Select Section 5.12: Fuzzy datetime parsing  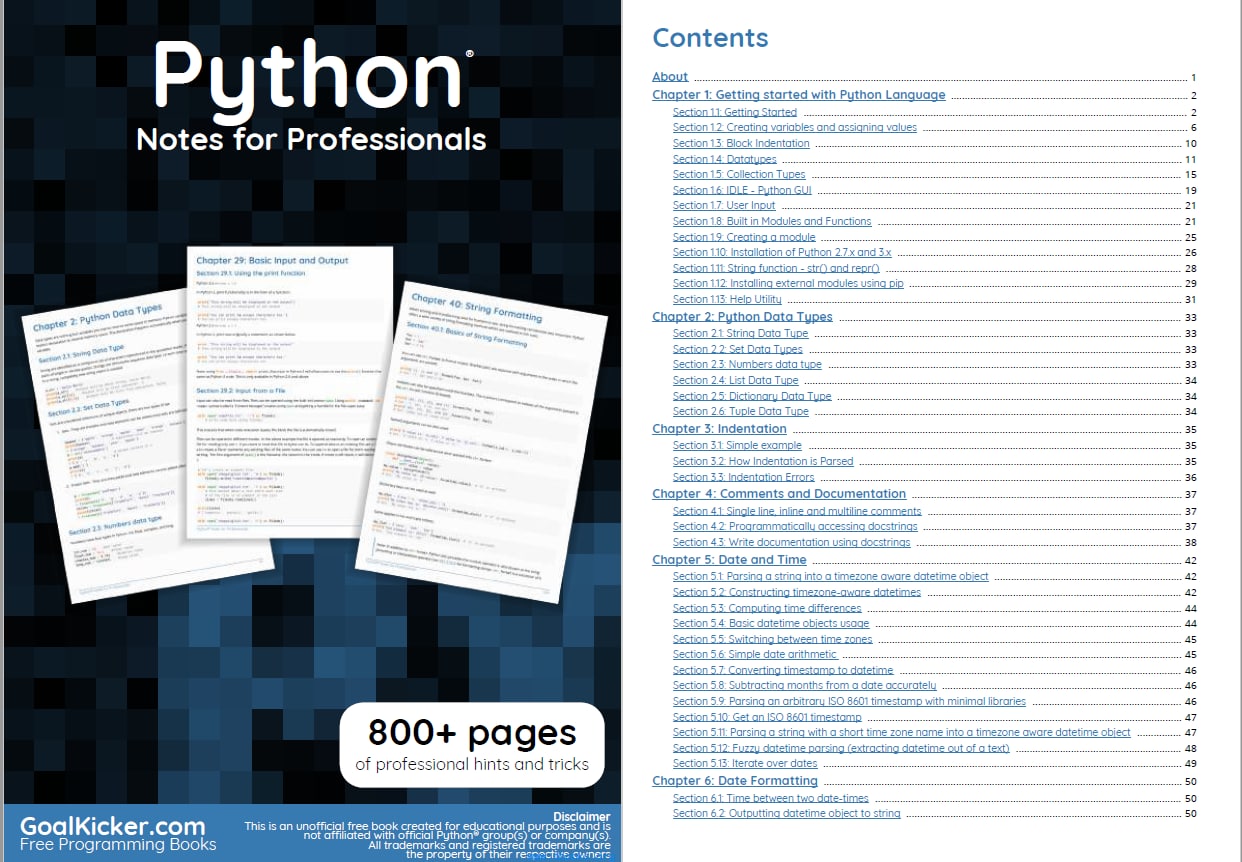841,748
